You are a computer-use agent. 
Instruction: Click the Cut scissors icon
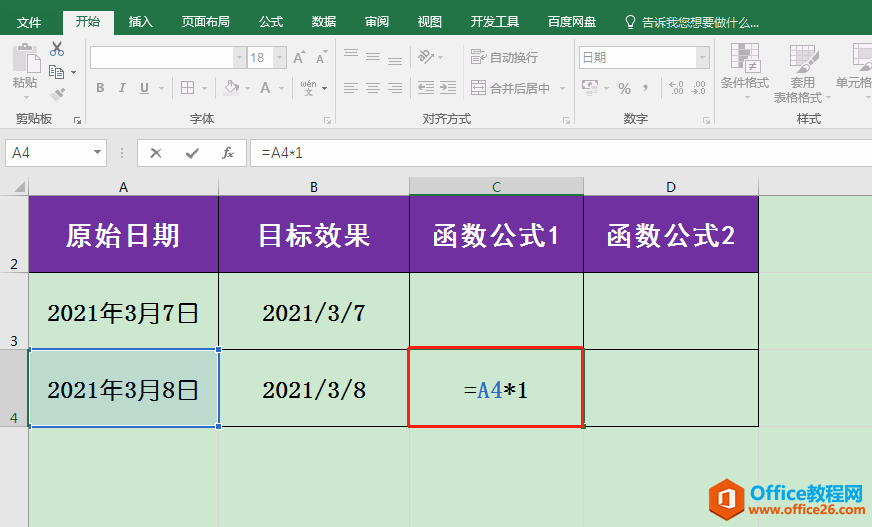(57, 49)
